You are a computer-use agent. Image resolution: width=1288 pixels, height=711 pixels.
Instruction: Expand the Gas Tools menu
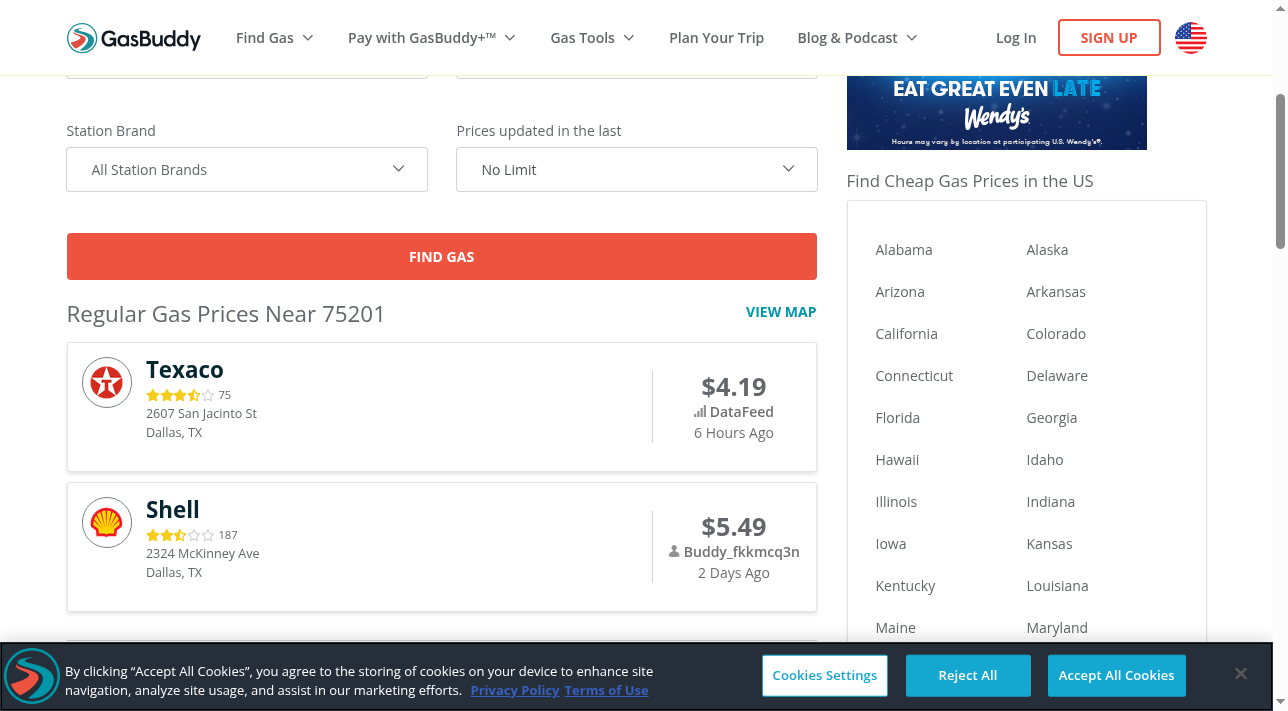tap(592, 38)
